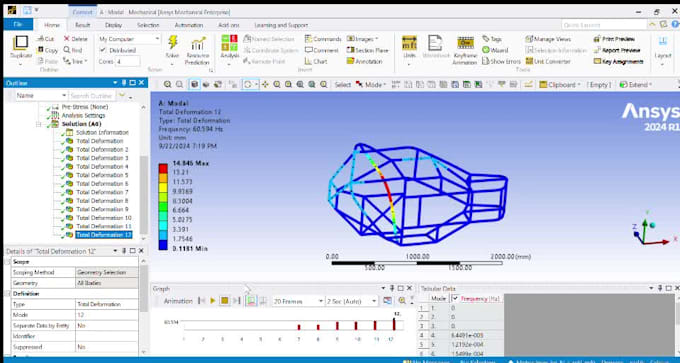This screenshot has width=680, height=363.
Task: Toggle the Distributed checkbox
Action: [x=102, y=50]
